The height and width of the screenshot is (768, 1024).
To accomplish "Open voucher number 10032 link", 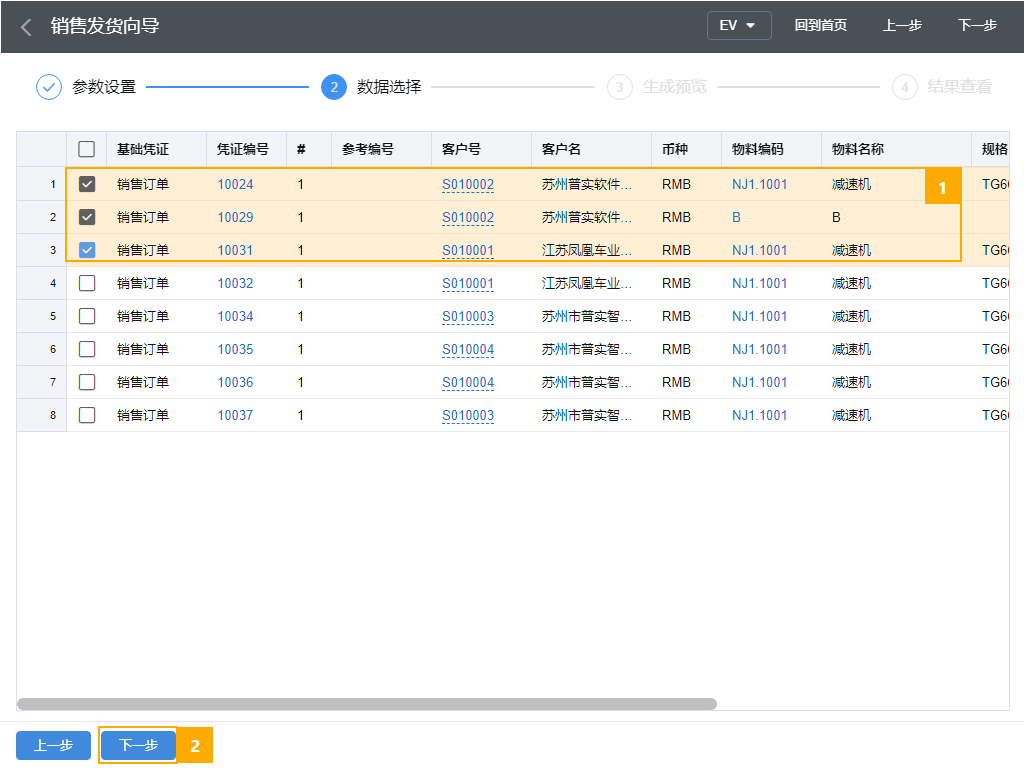I will (235, 283).
